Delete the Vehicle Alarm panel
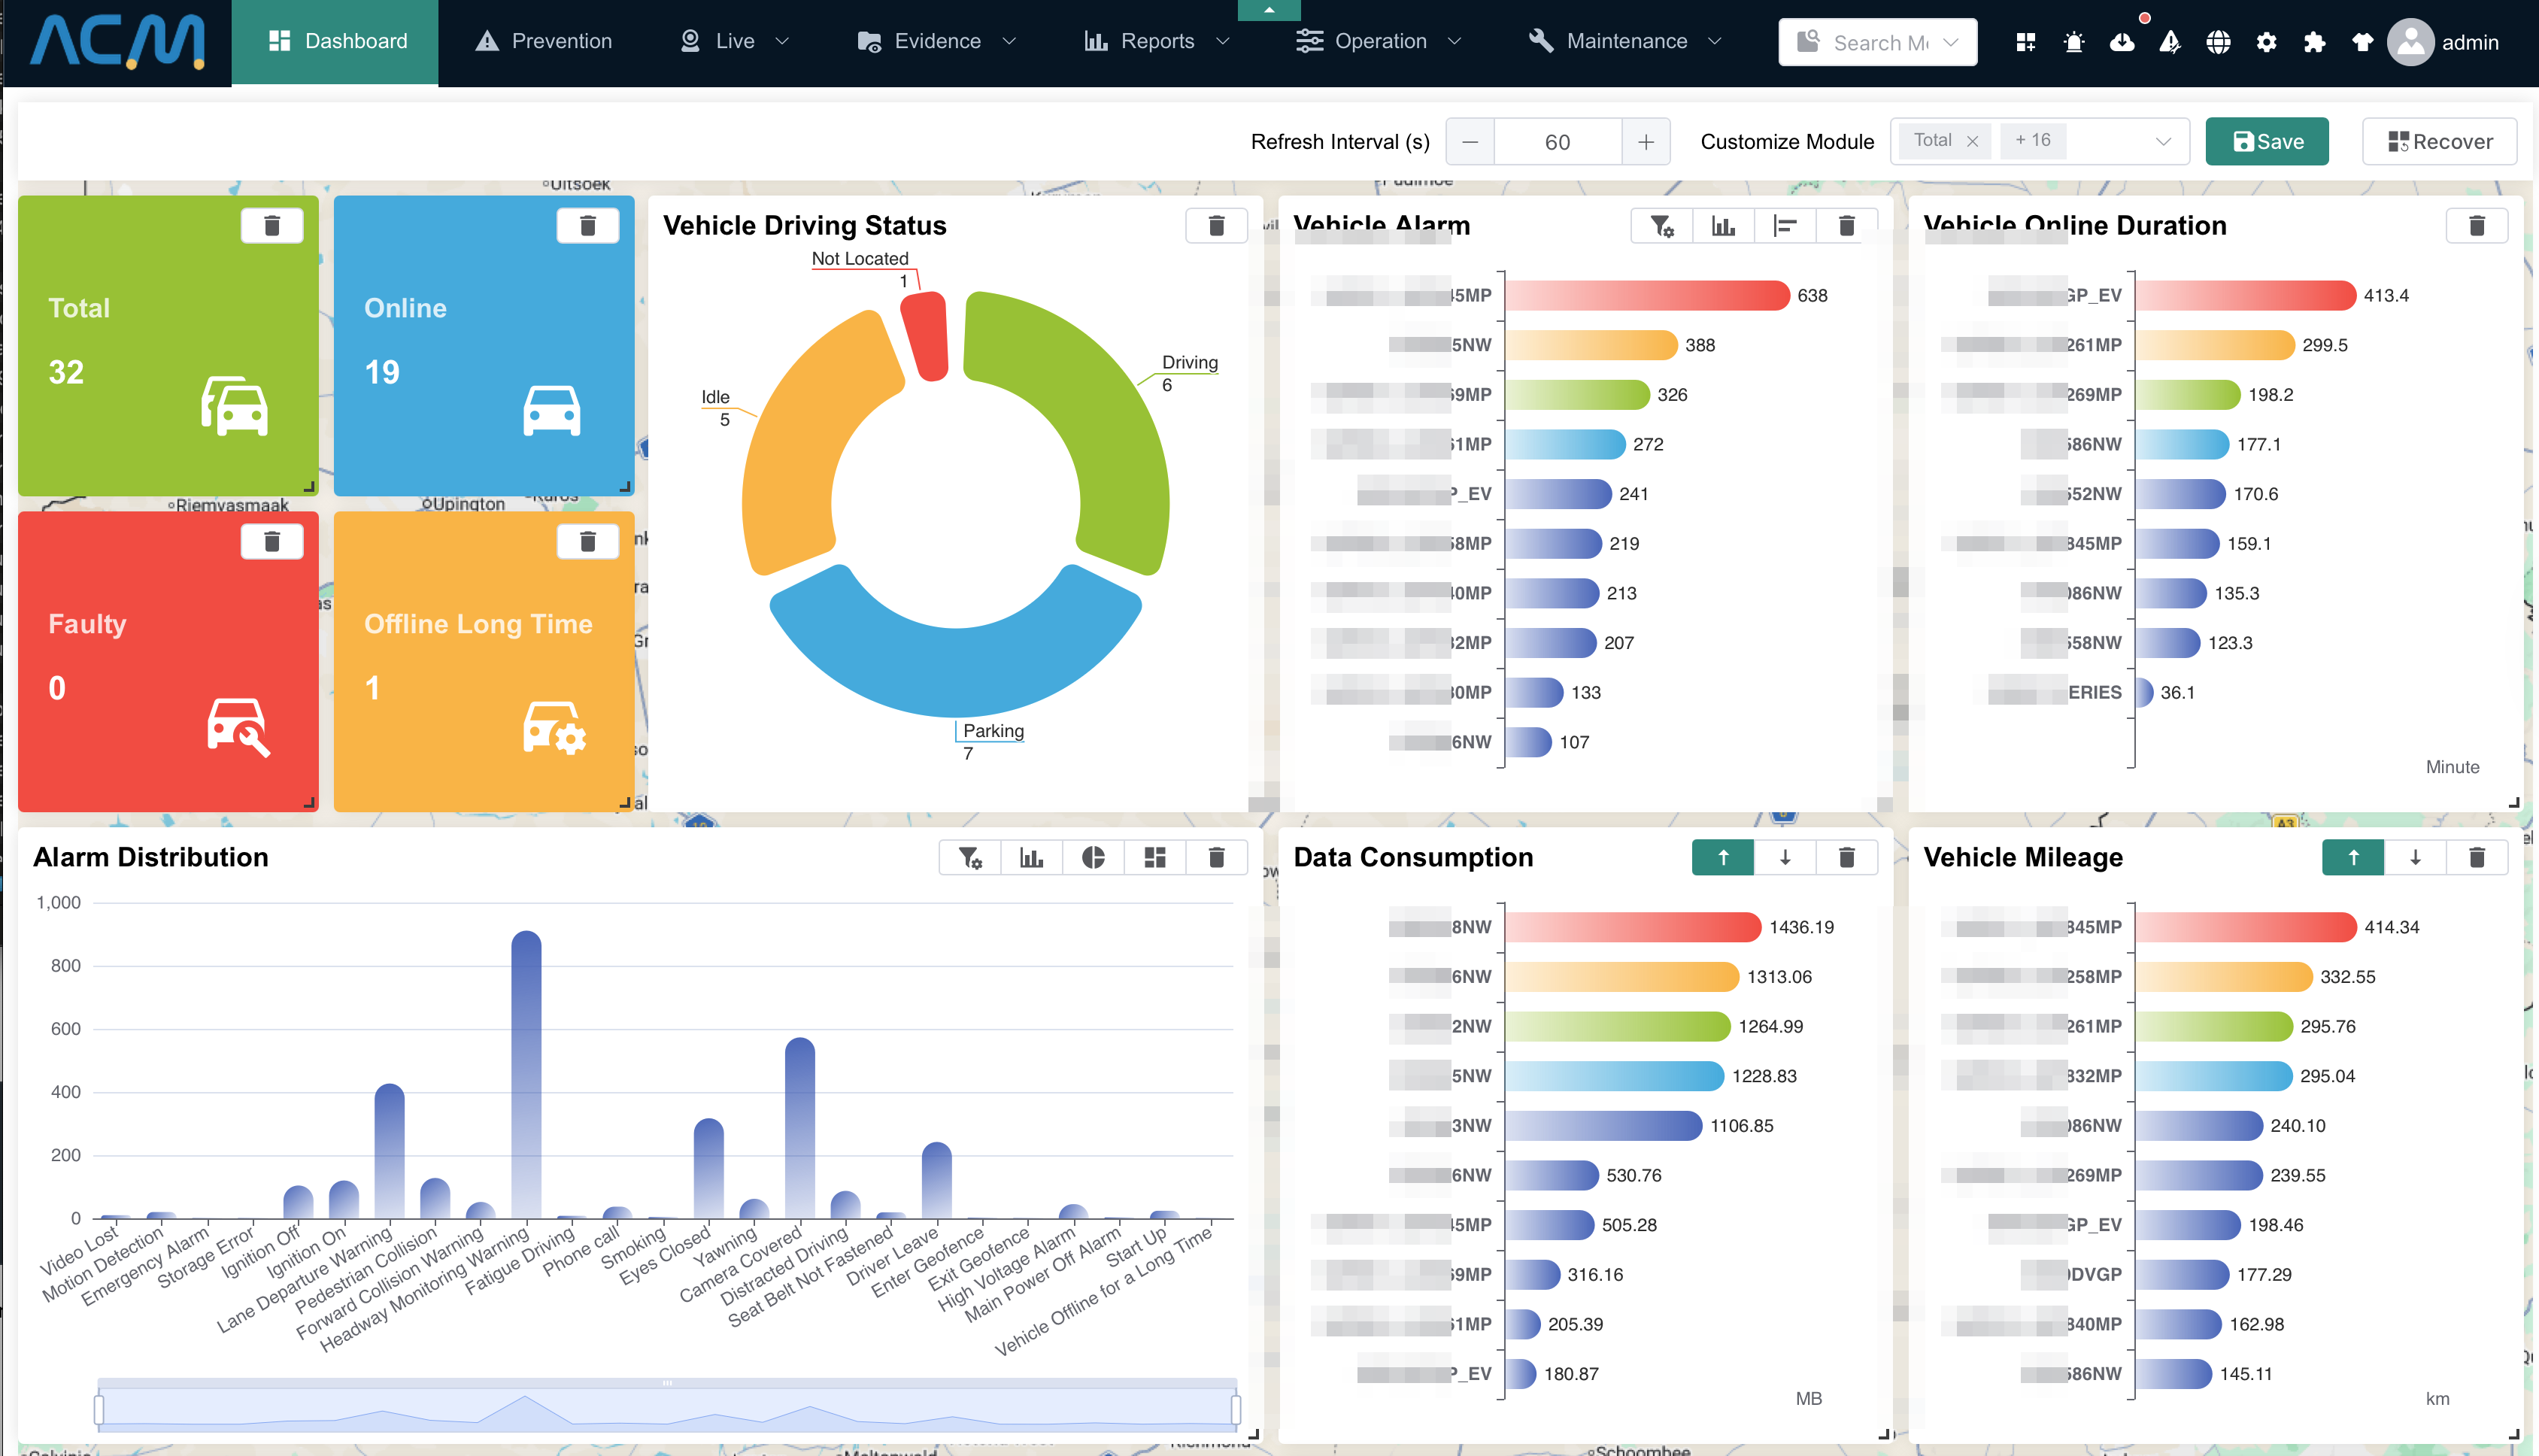The image size is (2539, 1456). (1846, 225)
